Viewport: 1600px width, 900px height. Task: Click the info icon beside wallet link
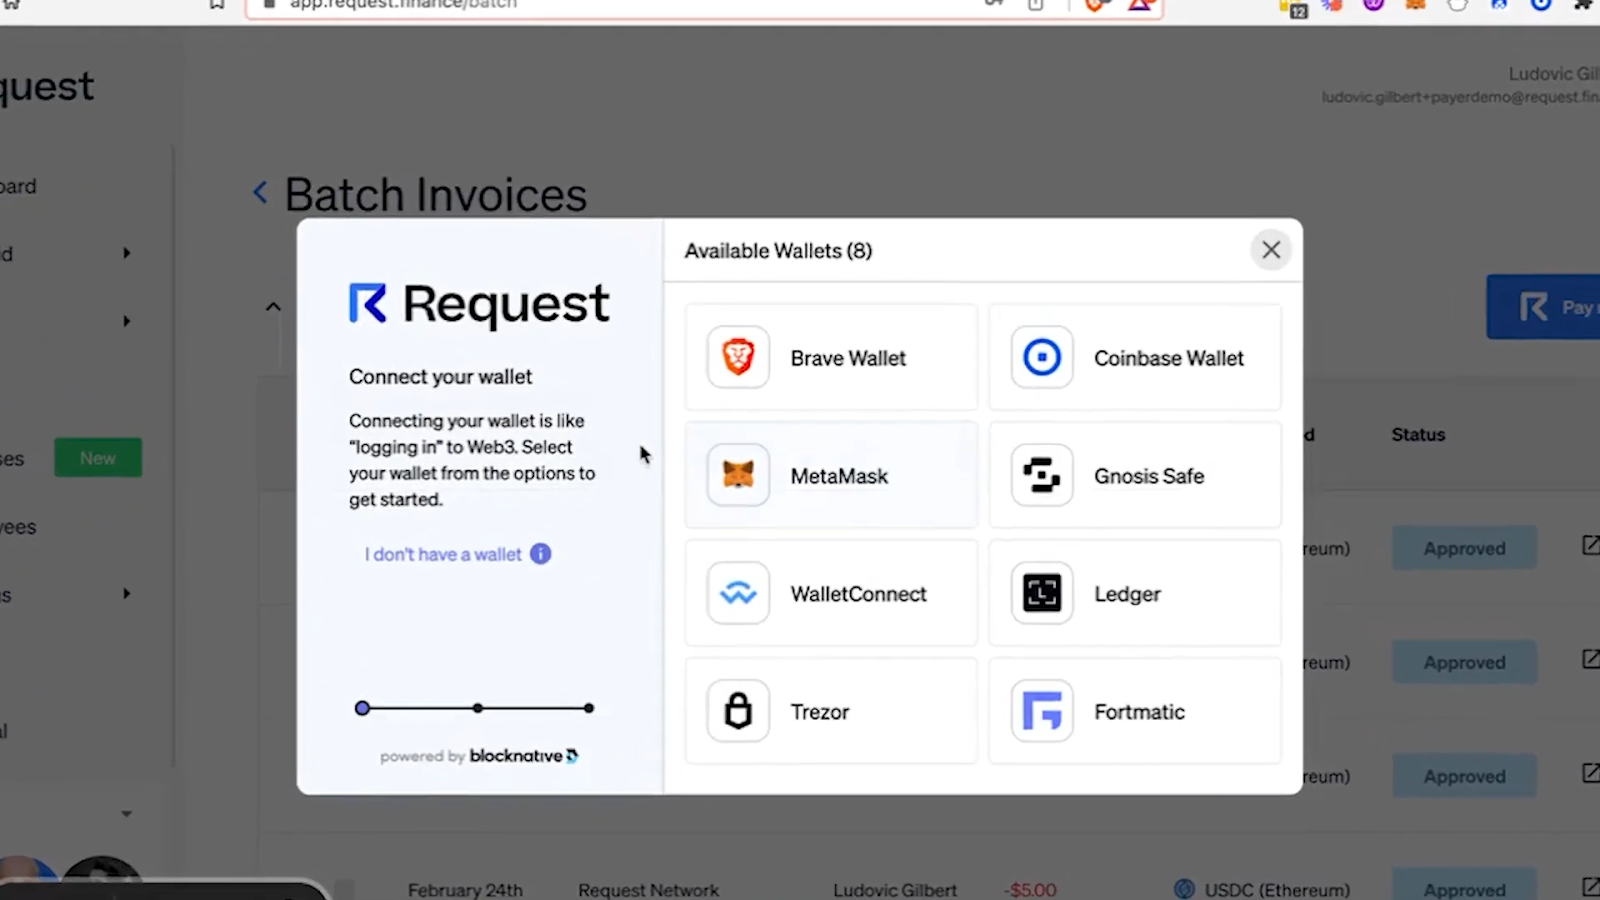click(x=541, y=554)
